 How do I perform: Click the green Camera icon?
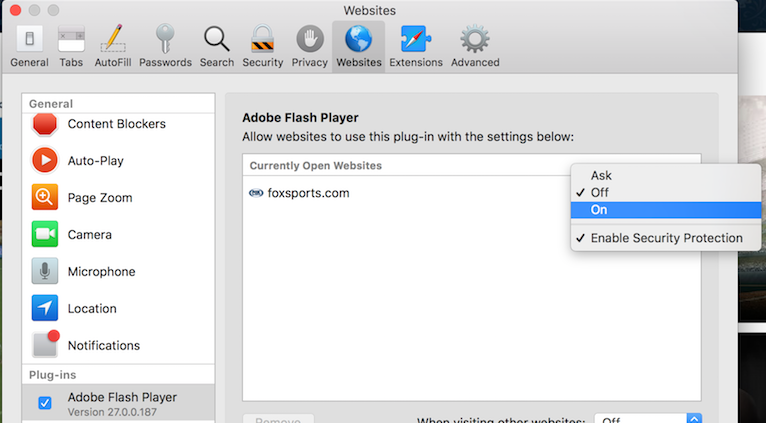click(x=45, y=234)
